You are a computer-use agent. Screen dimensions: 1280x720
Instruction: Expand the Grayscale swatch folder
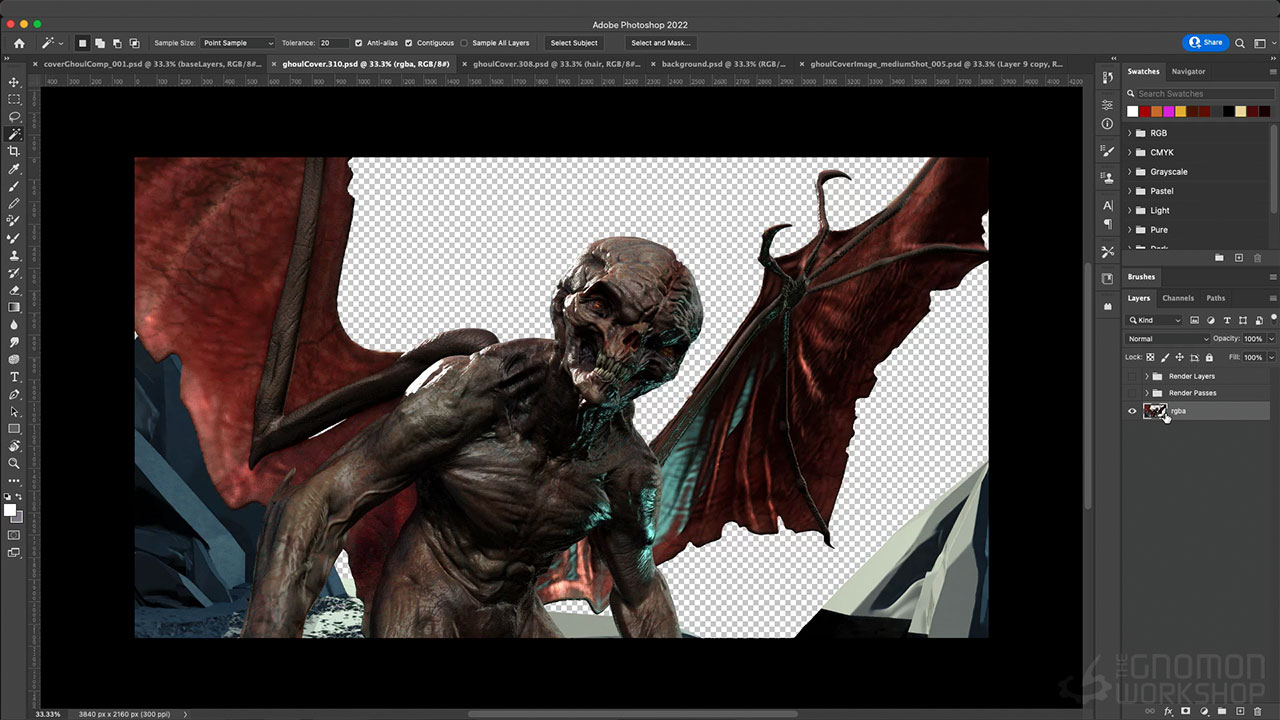(x=1130, y=172)
